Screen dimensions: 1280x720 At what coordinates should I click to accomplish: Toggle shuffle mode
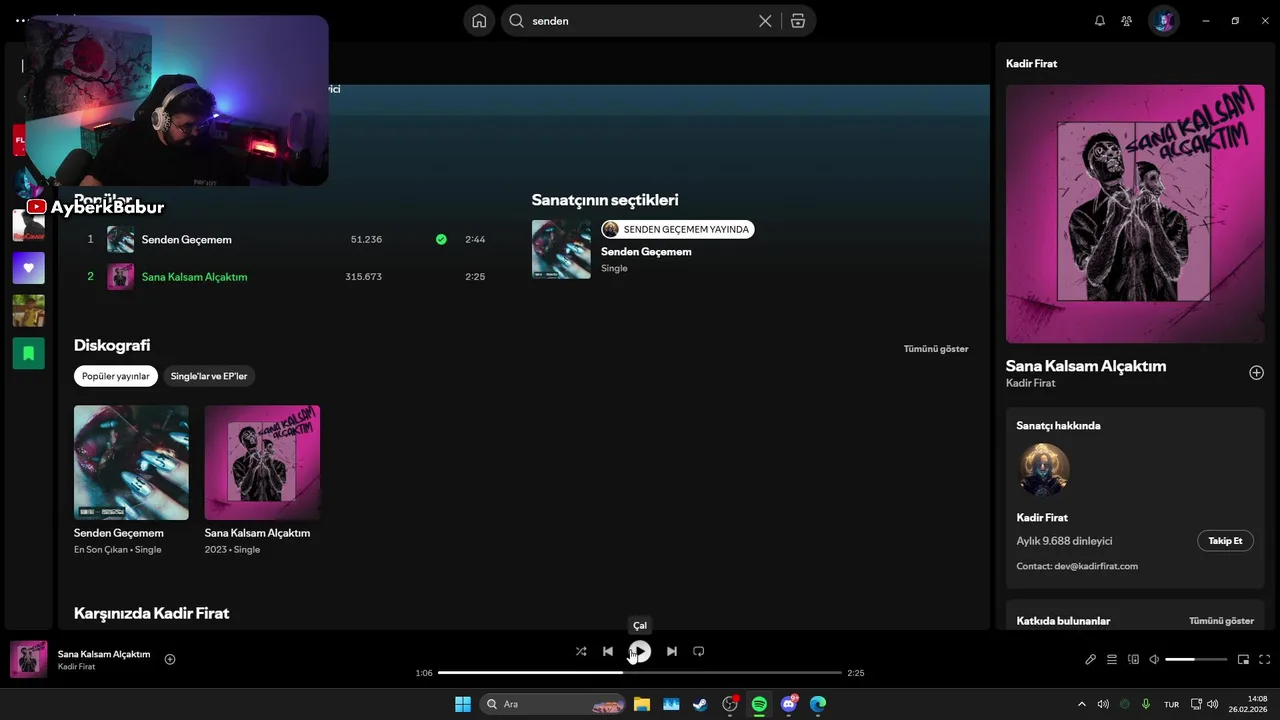(581, 651)
